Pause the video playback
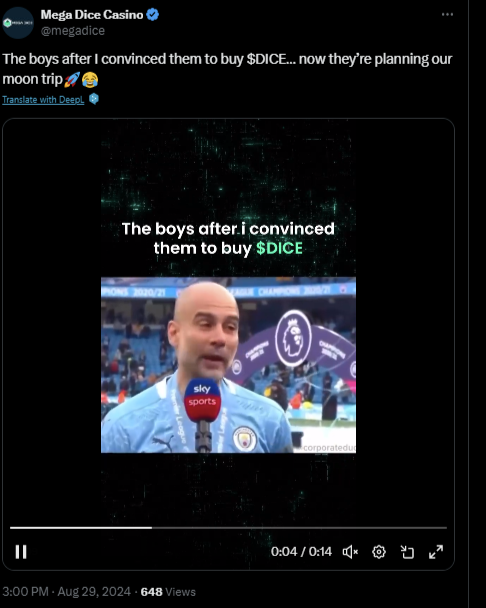486x608 pixels. [x=21, y=551]
